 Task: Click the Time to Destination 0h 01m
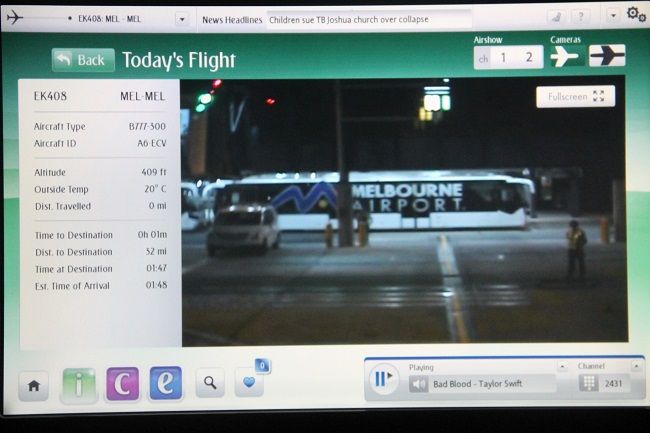153,235
